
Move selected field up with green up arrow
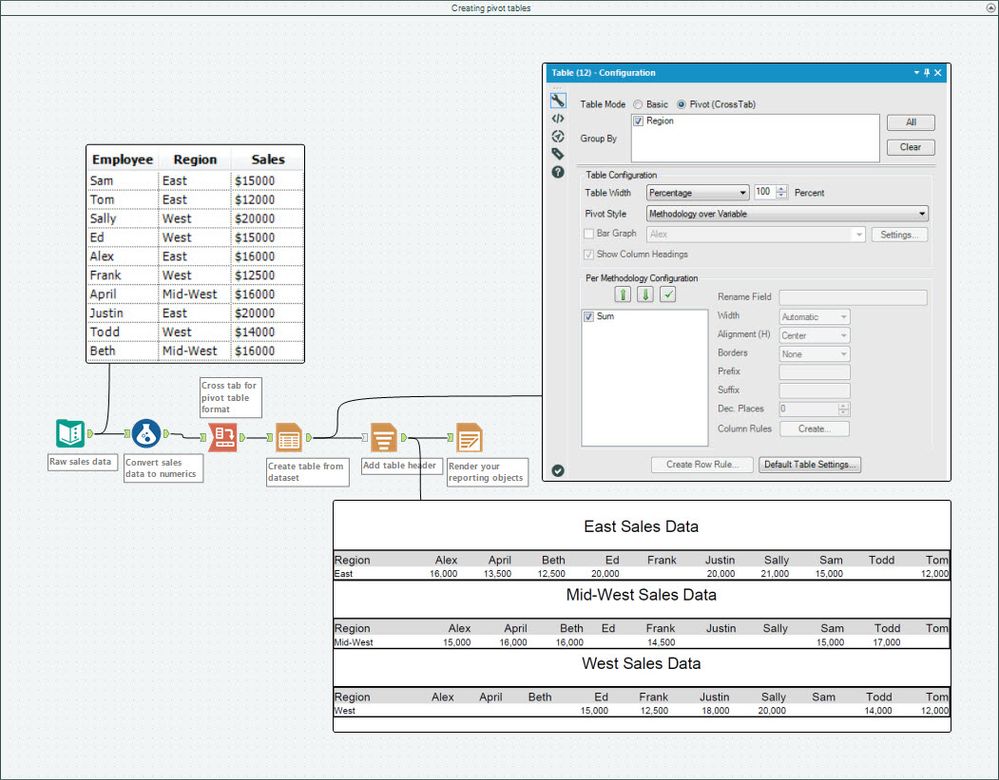click(623, 296)
